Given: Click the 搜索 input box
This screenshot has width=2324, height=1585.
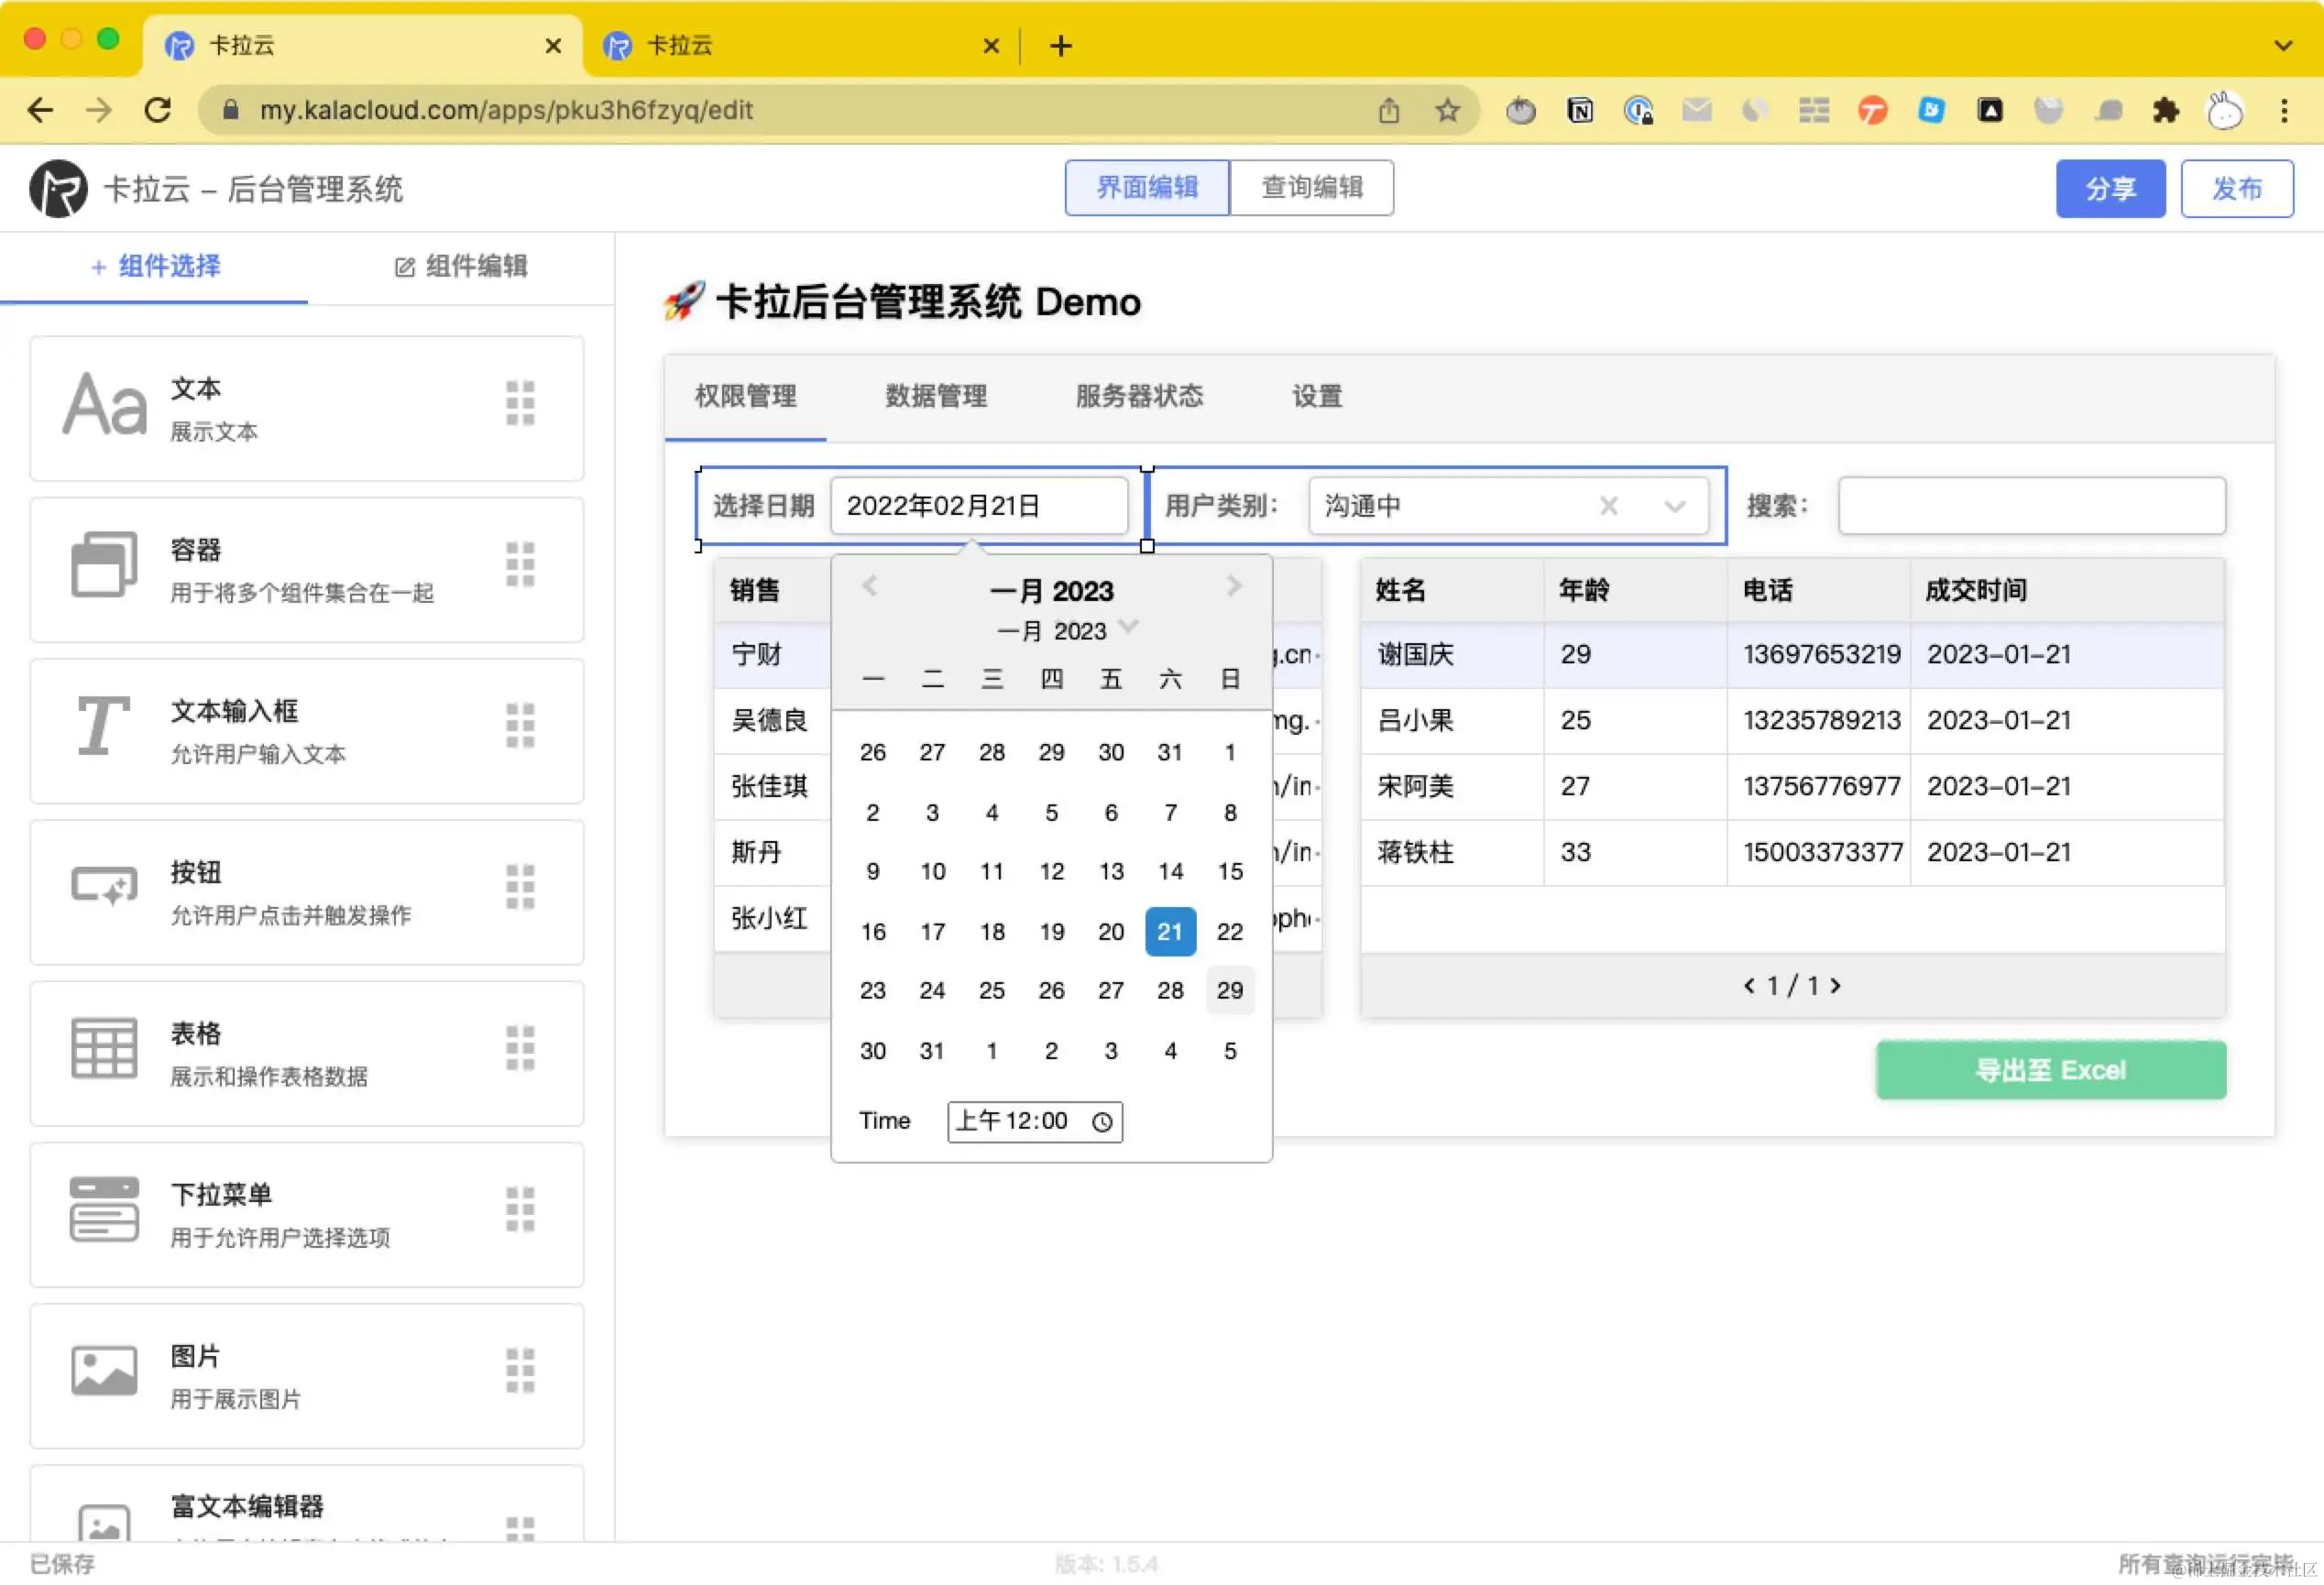Looking at the screenshot, I should click(x=2031, y=506).
